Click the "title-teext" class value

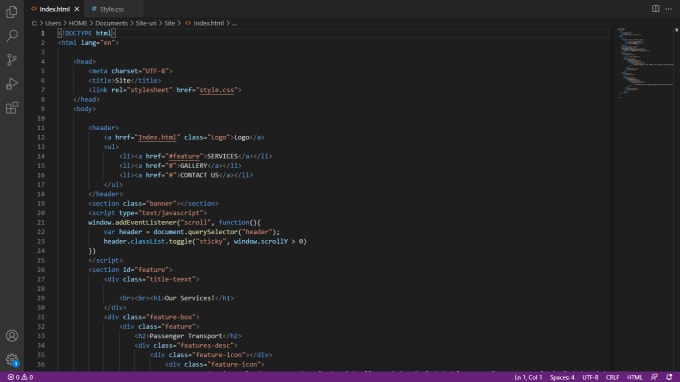172,279
